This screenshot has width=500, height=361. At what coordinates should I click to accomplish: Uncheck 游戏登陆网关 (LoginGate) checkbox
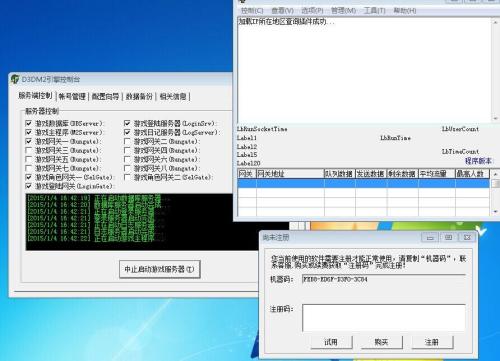(29, 186)
